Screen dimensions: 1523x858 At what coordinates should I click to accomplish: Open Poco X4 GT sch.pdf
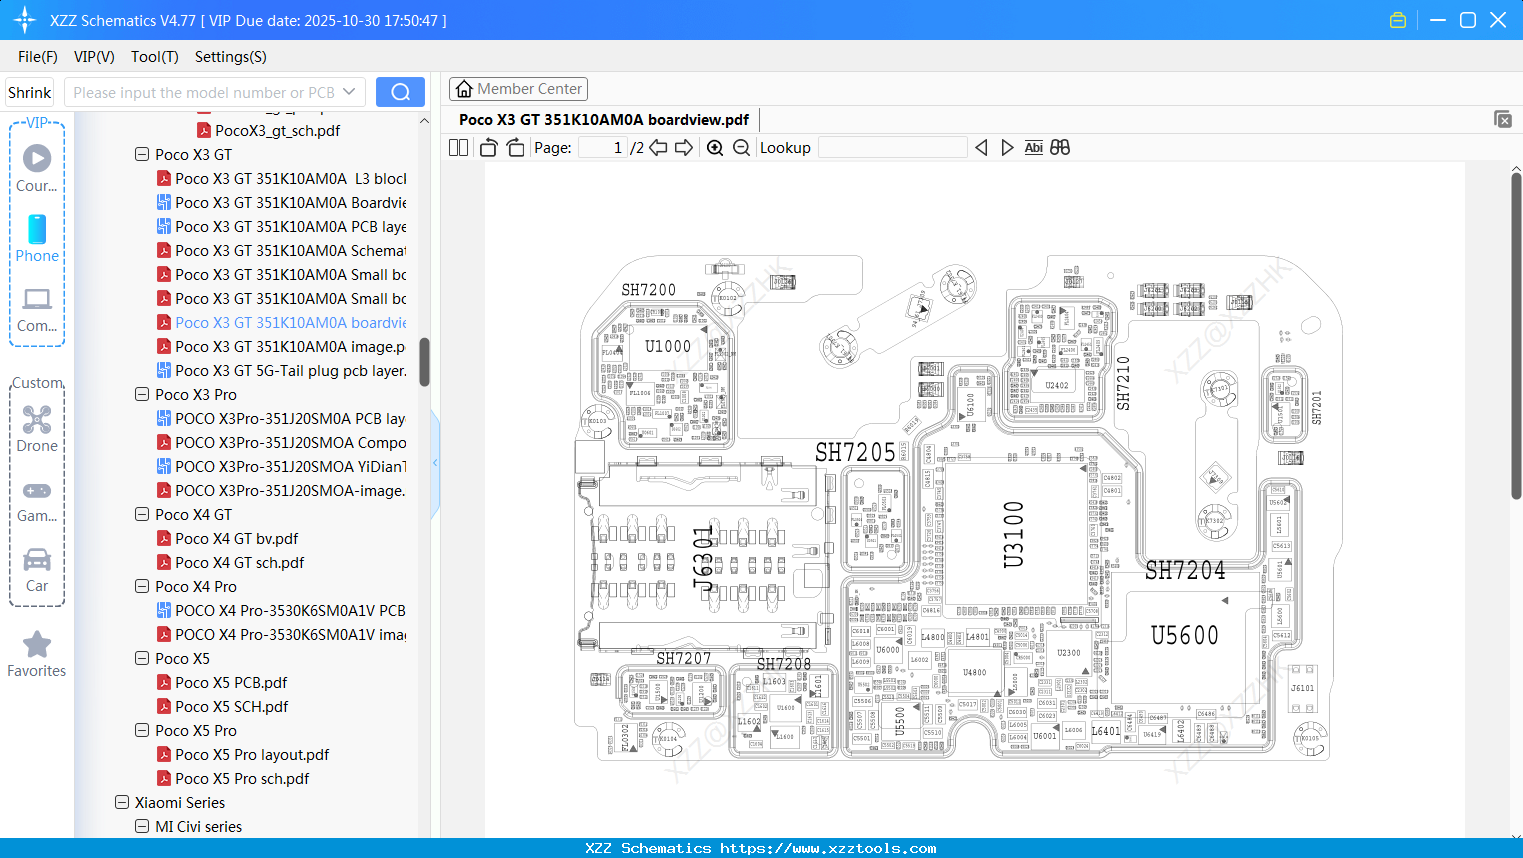[x=239, y=563]
